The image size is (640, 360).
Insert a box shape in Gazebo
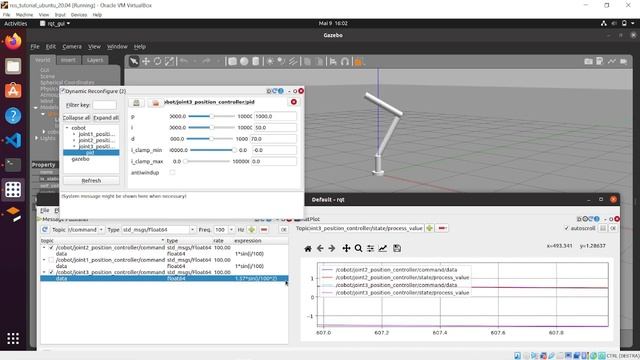[232, 61]
